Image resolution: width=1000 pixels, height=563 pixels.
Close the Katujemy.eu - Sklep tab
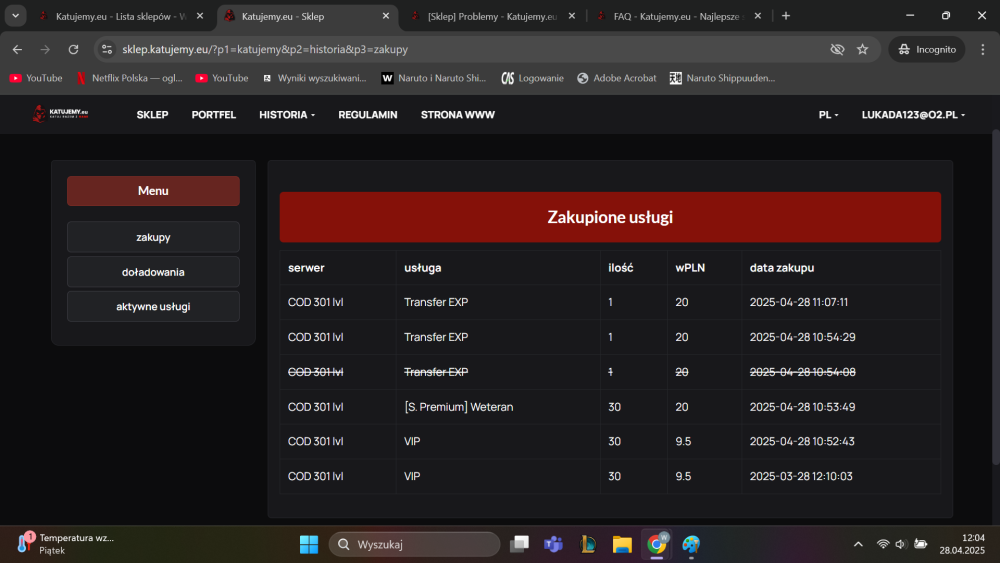point(386,16)
